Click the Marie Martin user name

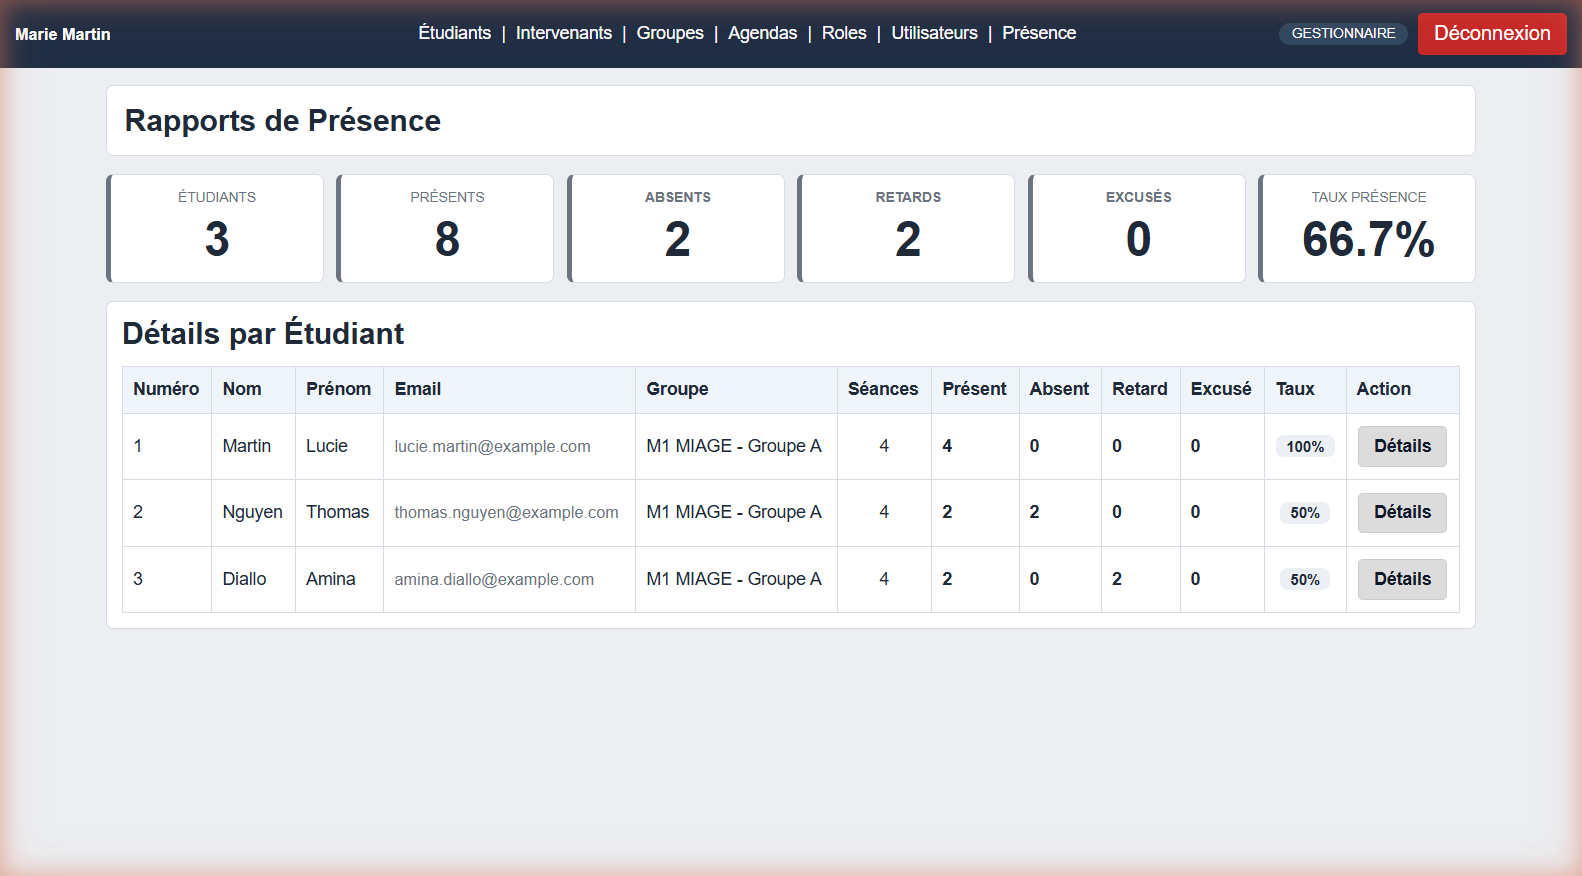(63, 34)
